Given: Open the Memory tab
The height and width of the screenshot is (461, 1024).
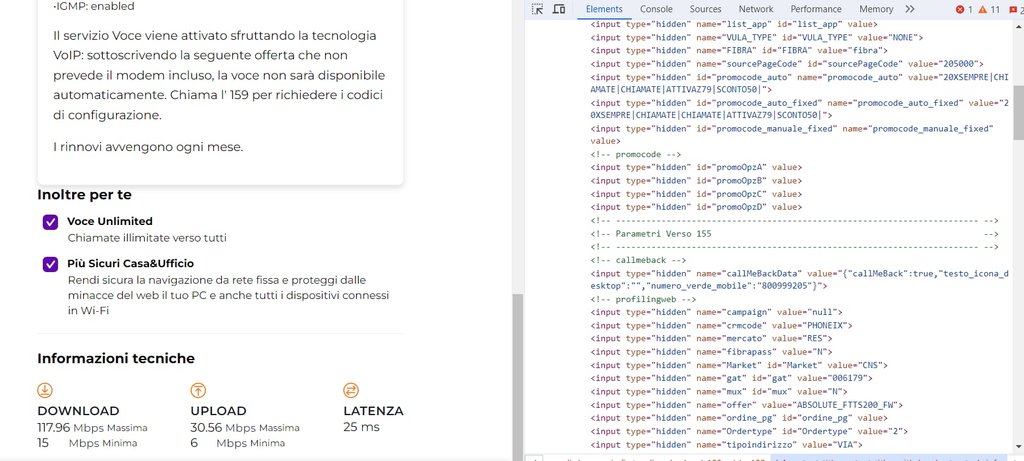Looking at the screenshot, I should 876,9.
